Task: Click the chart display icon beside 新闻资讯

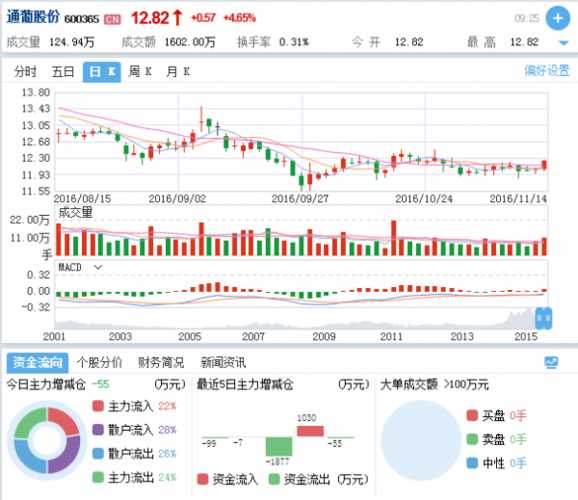Action: [x=551, y=362]
